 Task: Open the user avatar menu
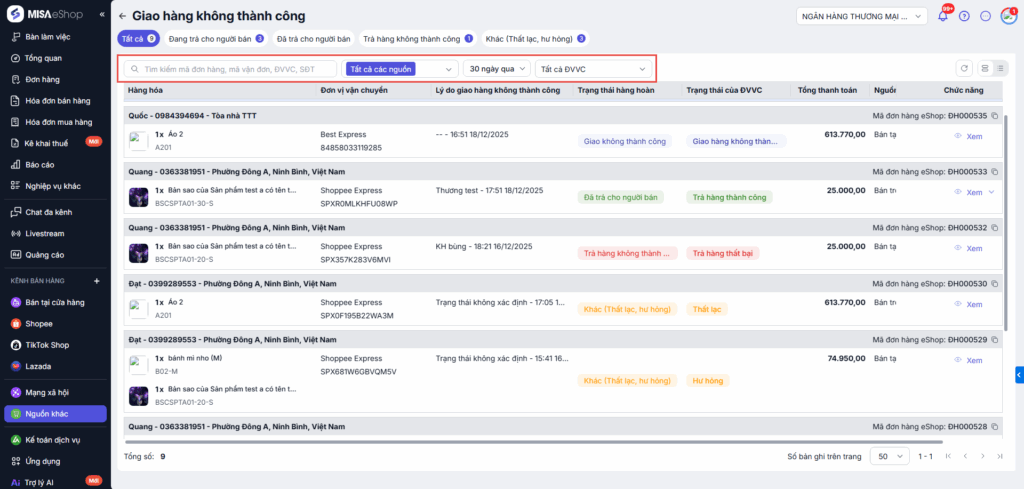1008,16
